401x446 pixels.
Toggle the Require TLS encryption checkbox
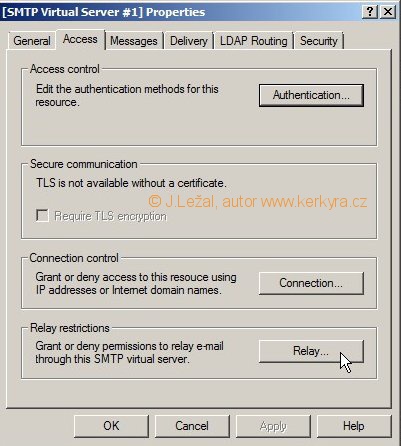pos(42,215)
